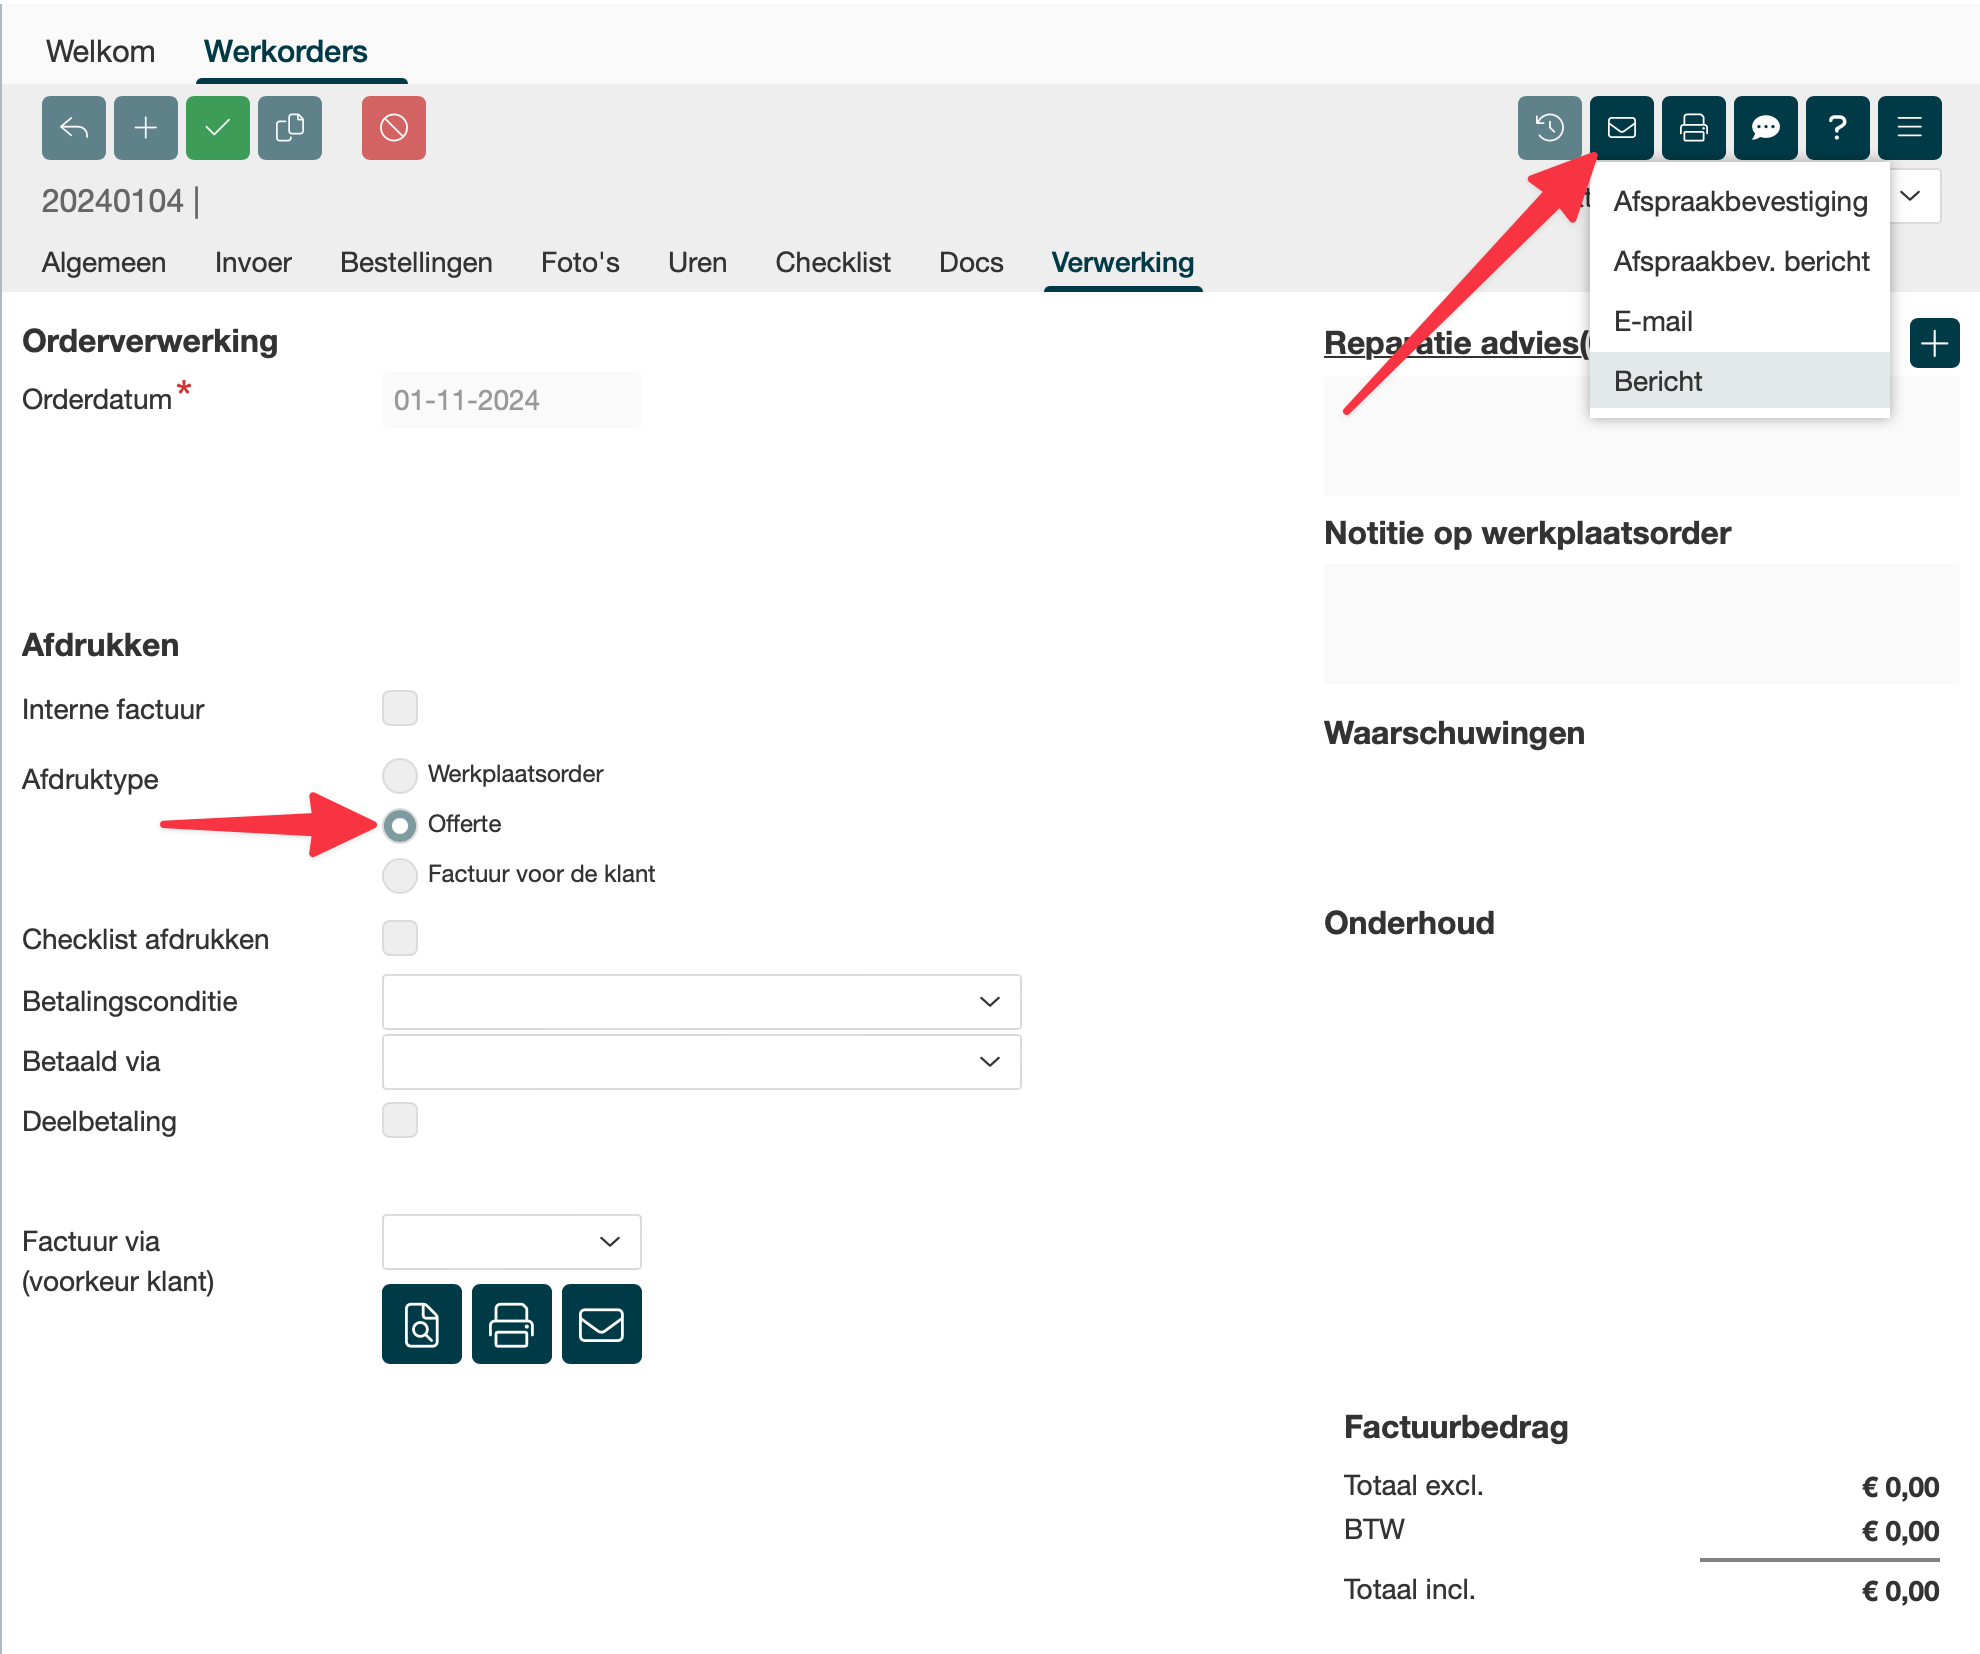Choose Bericht from the mail menu

pos(1658,381)
